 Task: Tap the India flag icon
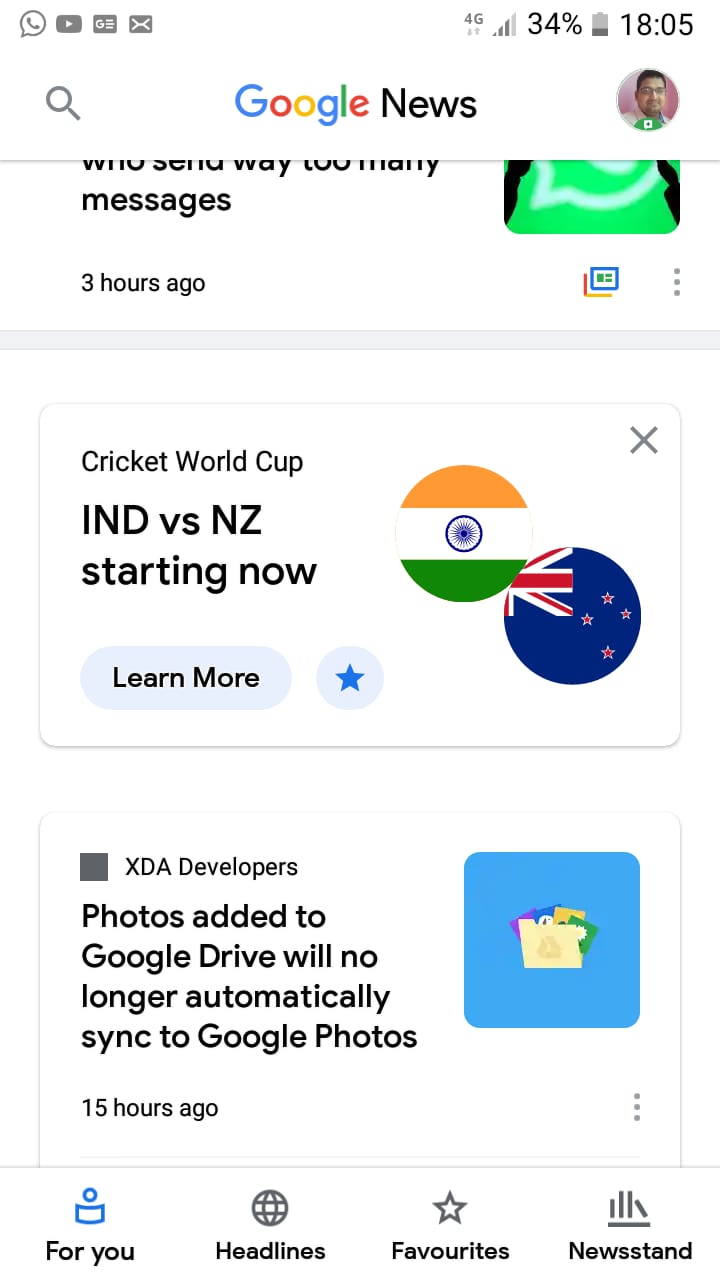[x=464, y=533]
